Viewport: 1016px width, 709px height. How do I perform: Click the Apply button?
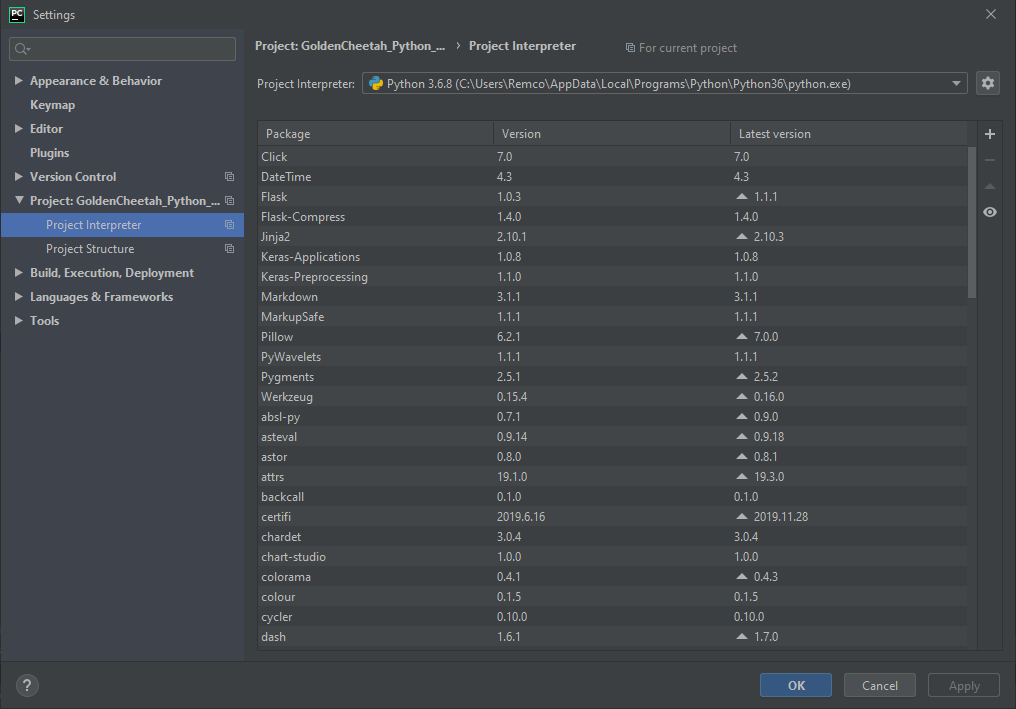(x=964, y=685)
